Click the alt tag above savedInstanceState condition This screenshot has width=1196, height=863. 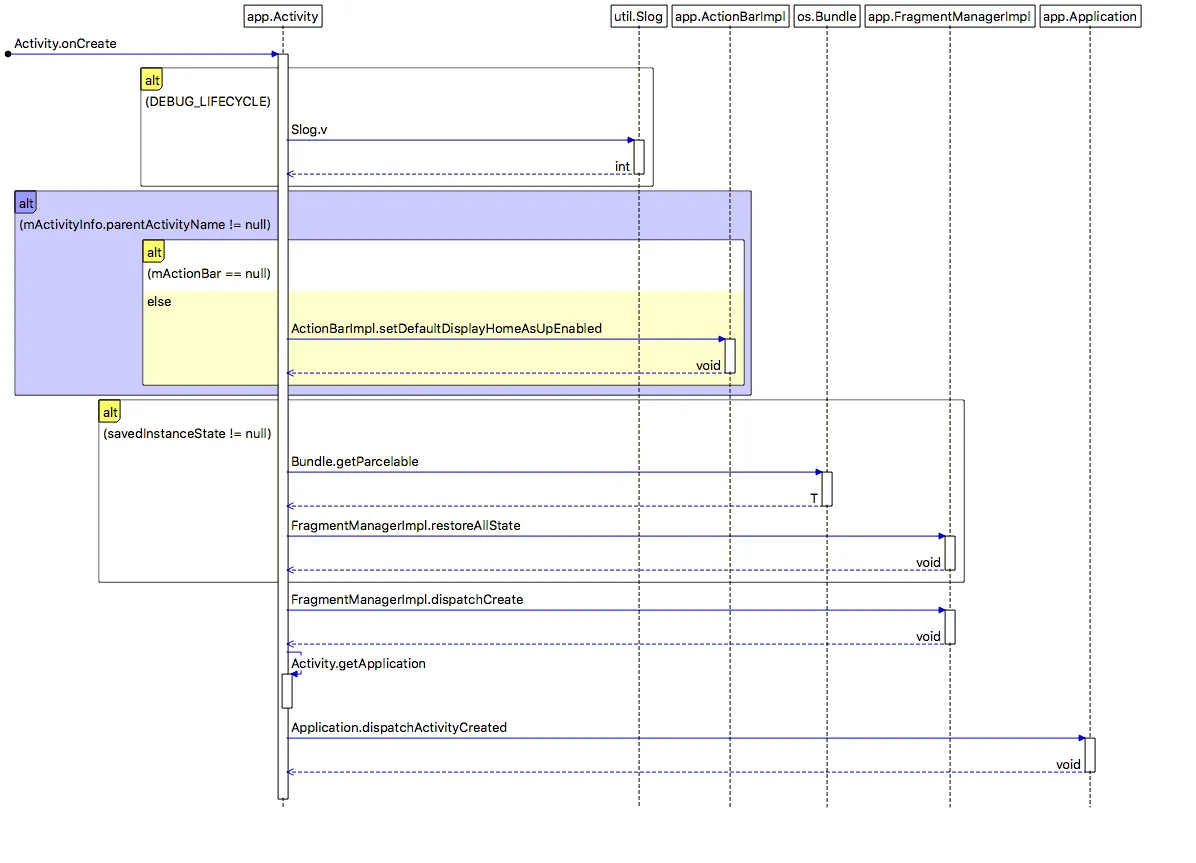pyautogui.click(x=110, y=412)
